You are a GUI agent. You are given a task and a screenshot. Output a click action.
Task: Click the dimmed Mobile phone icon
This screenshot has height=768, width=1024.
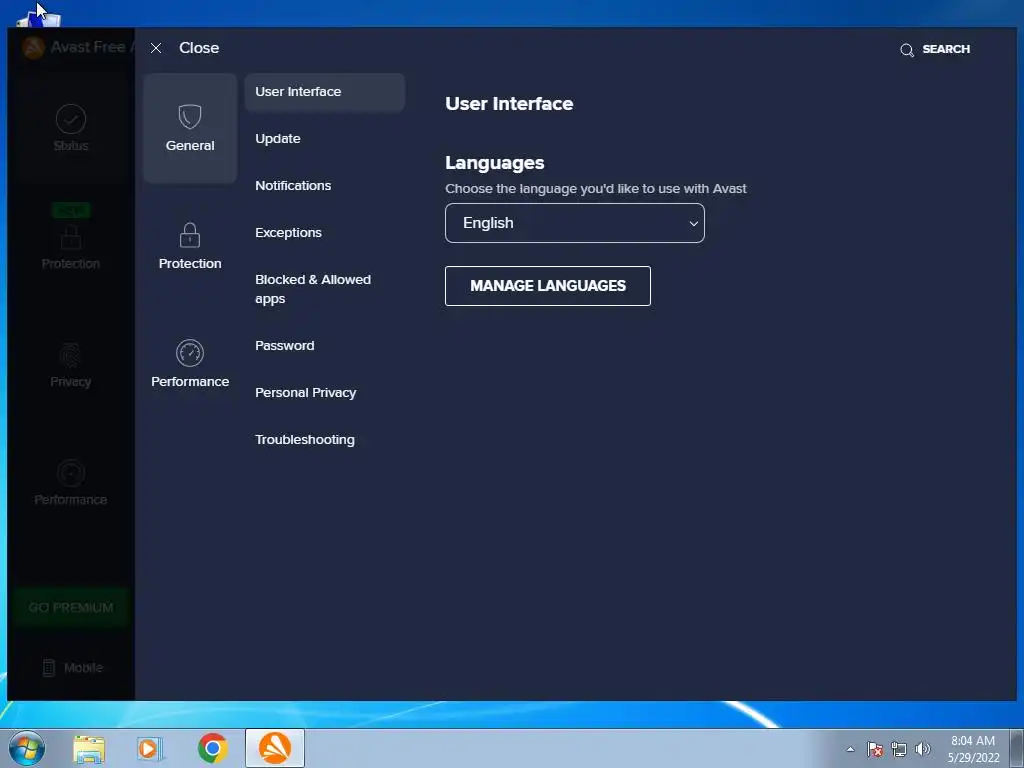pyautogui.click(x=48, y=668)
